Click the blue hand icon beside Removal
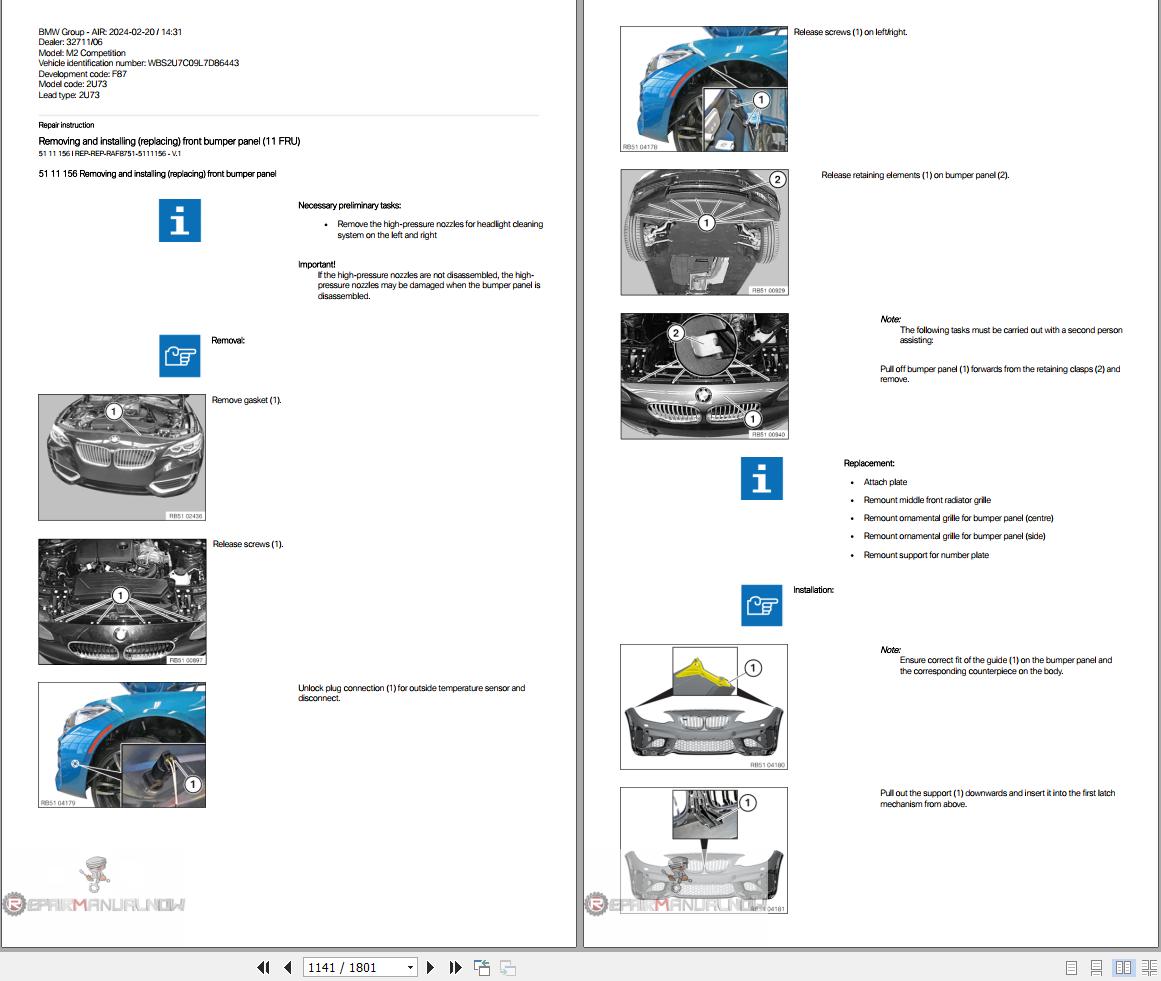Screen dimensions: 1161x981 coord(180,356)
